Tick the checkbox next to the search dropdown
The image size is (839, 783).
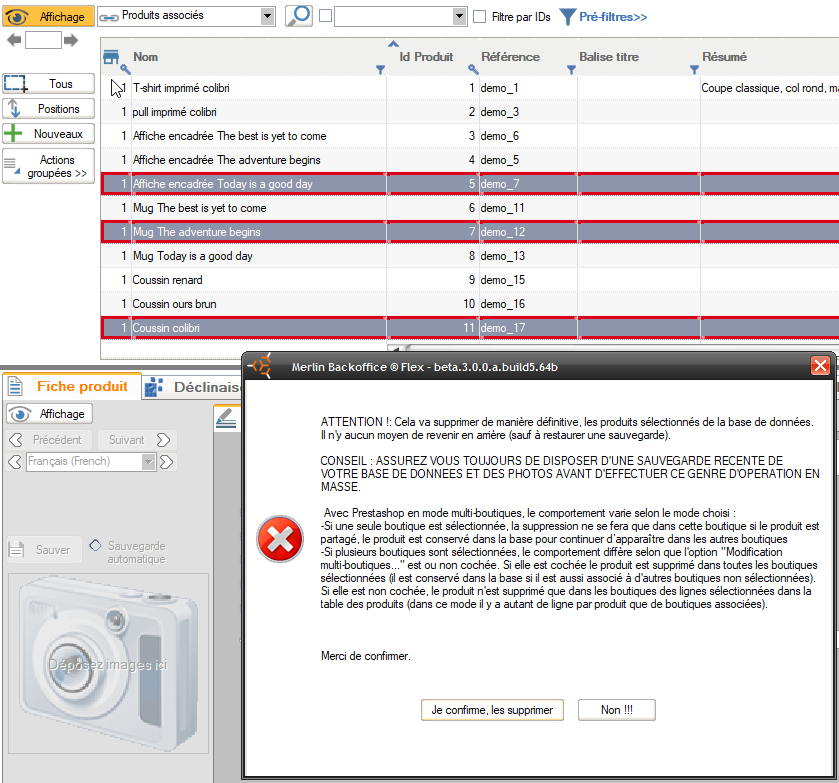coord(326,17)
